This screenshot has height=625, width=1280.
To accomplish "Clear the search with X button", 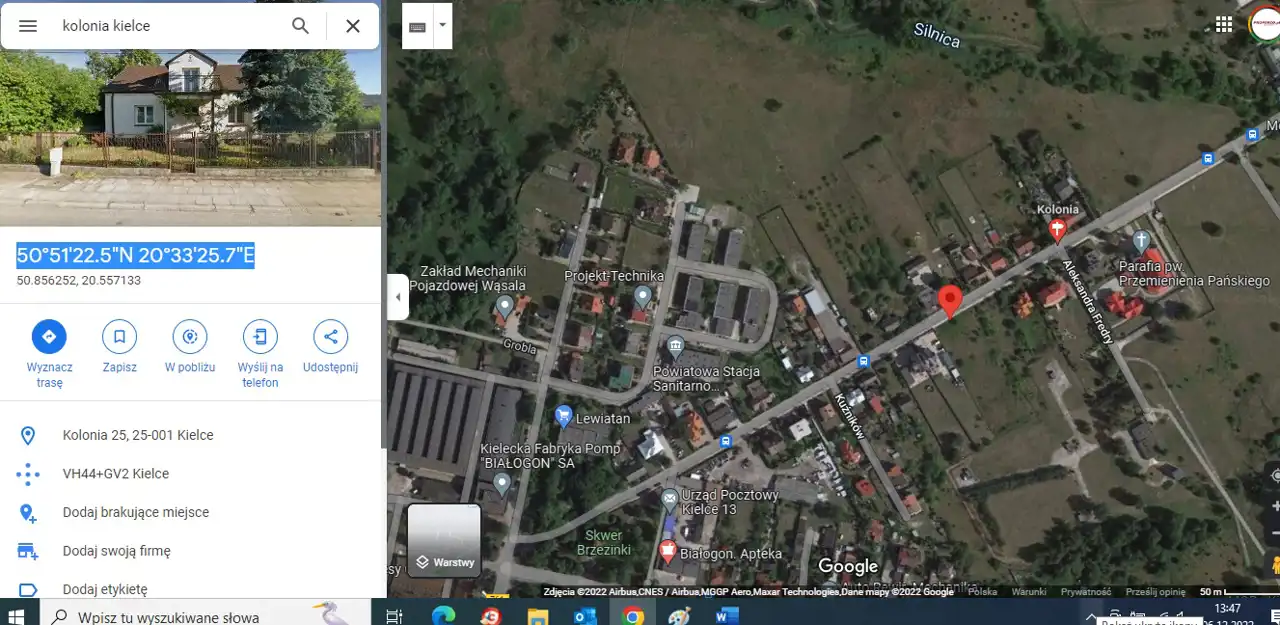I will [353, 26].
